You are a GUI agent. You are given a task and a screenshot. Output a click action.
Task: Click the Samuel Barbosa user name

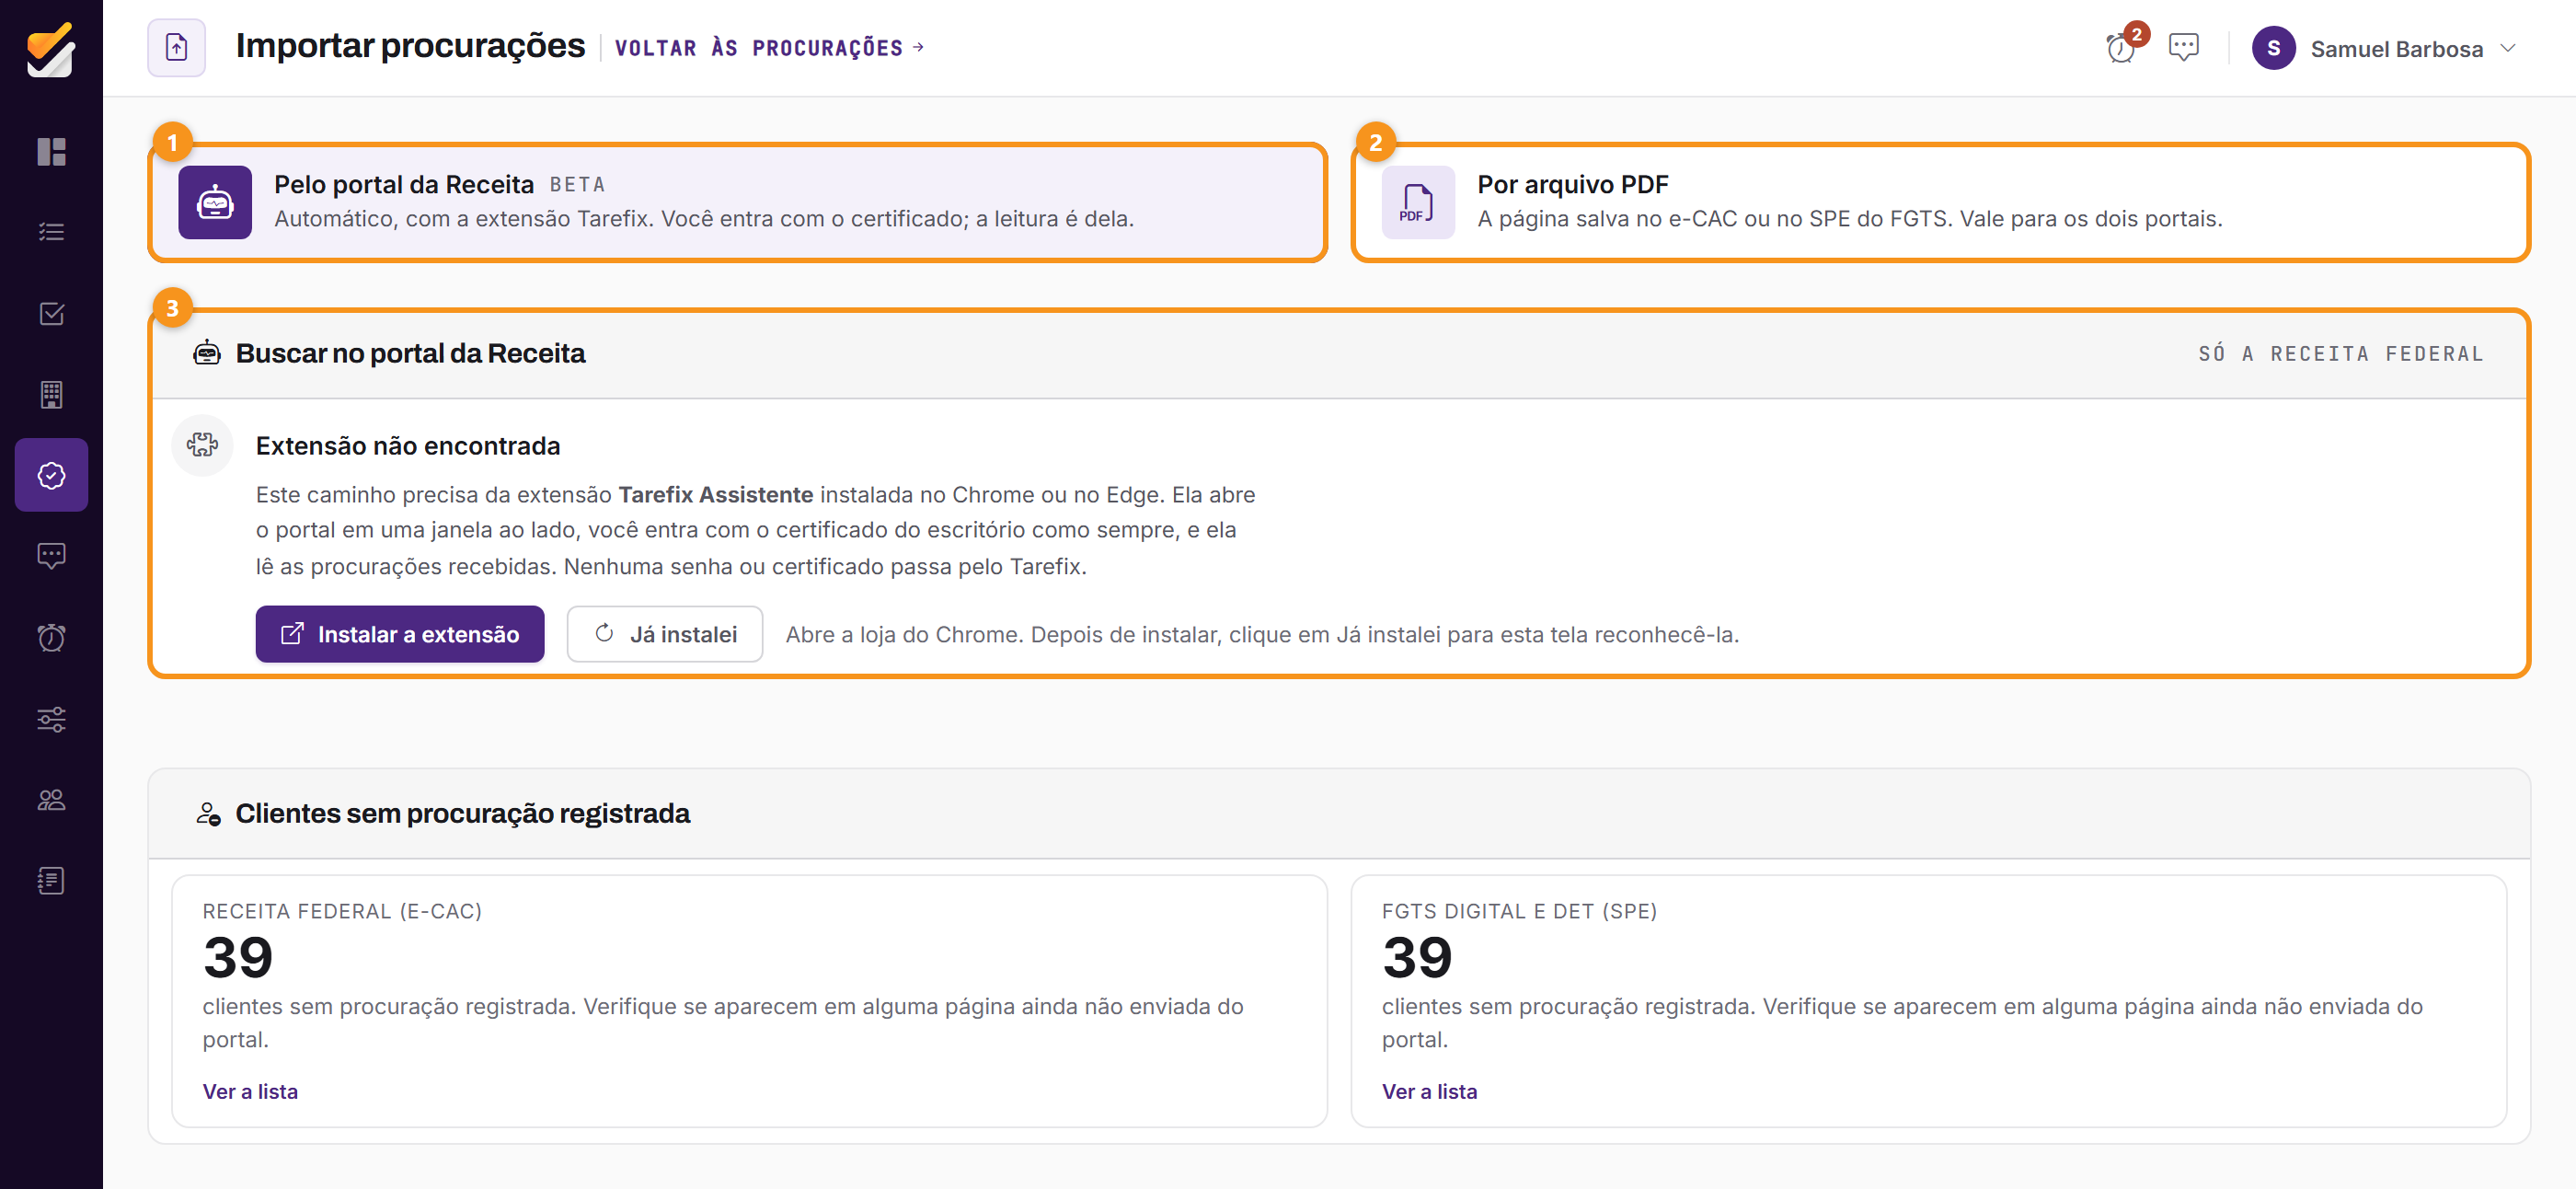2396,49
